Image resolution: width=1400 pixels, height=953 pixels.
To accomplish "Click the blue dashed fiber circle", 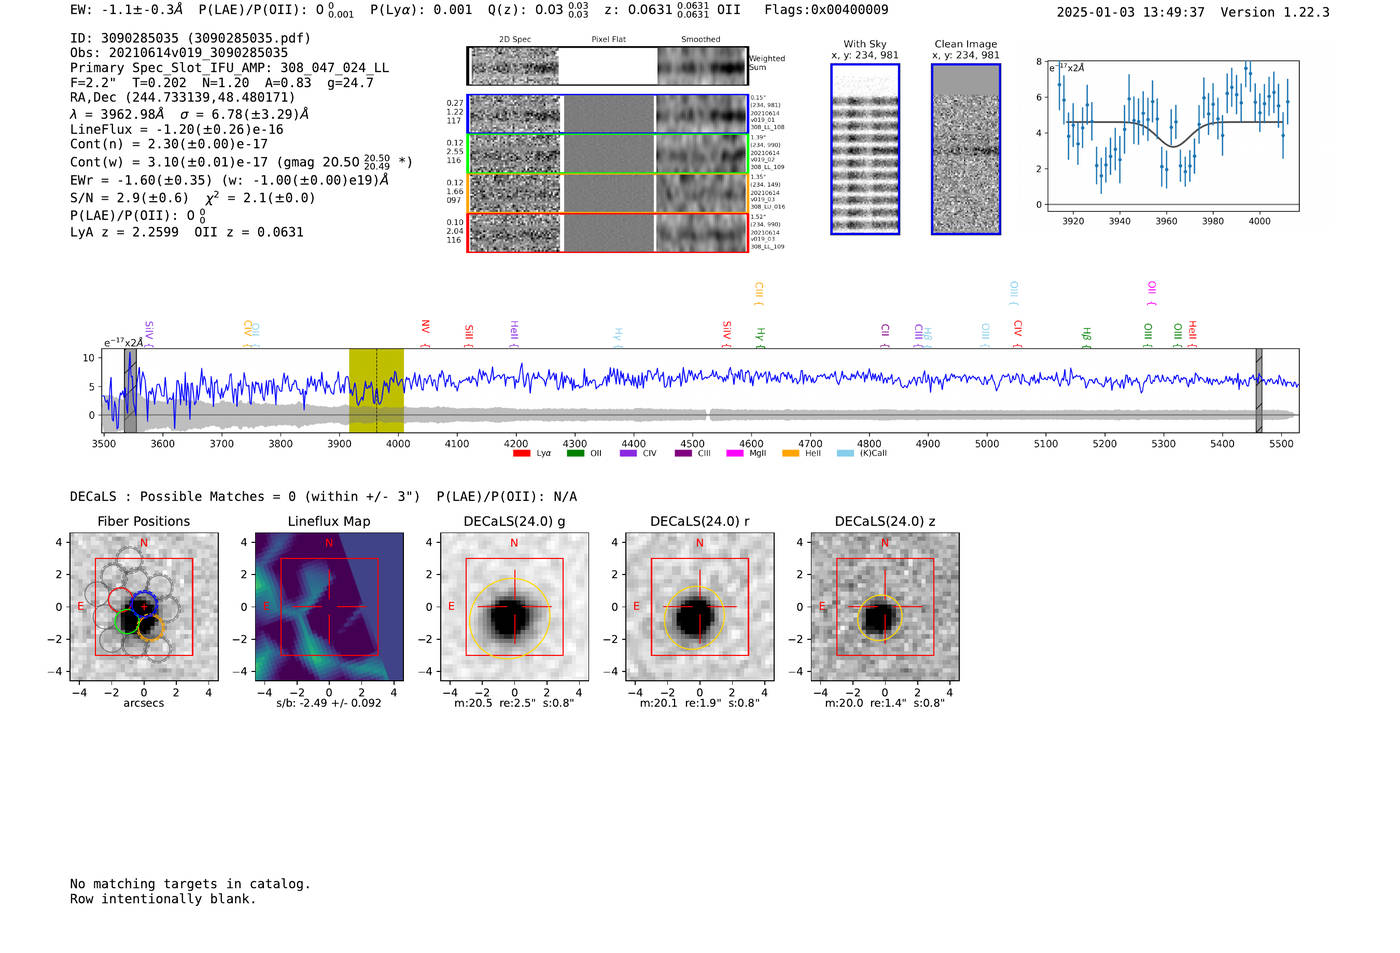I will (144, 604).
